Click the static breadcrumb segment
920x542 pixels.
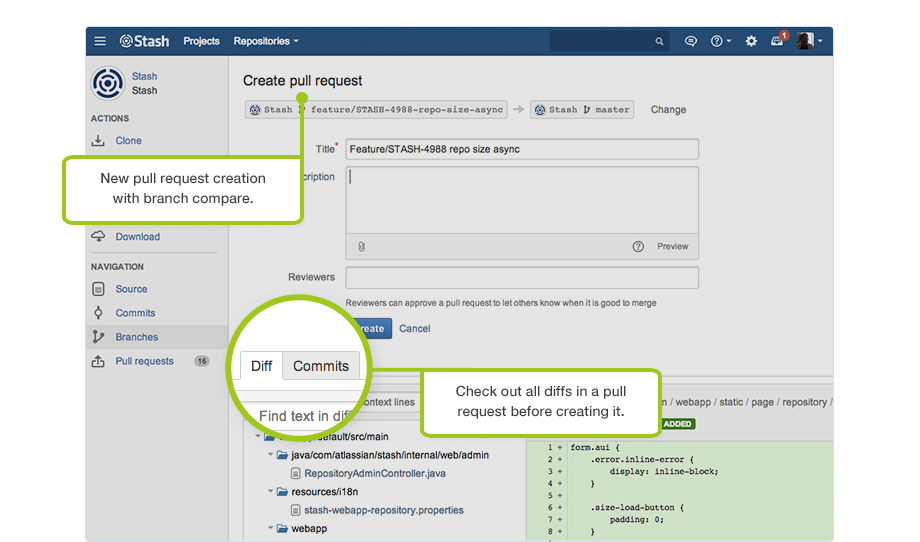point(731,402)
